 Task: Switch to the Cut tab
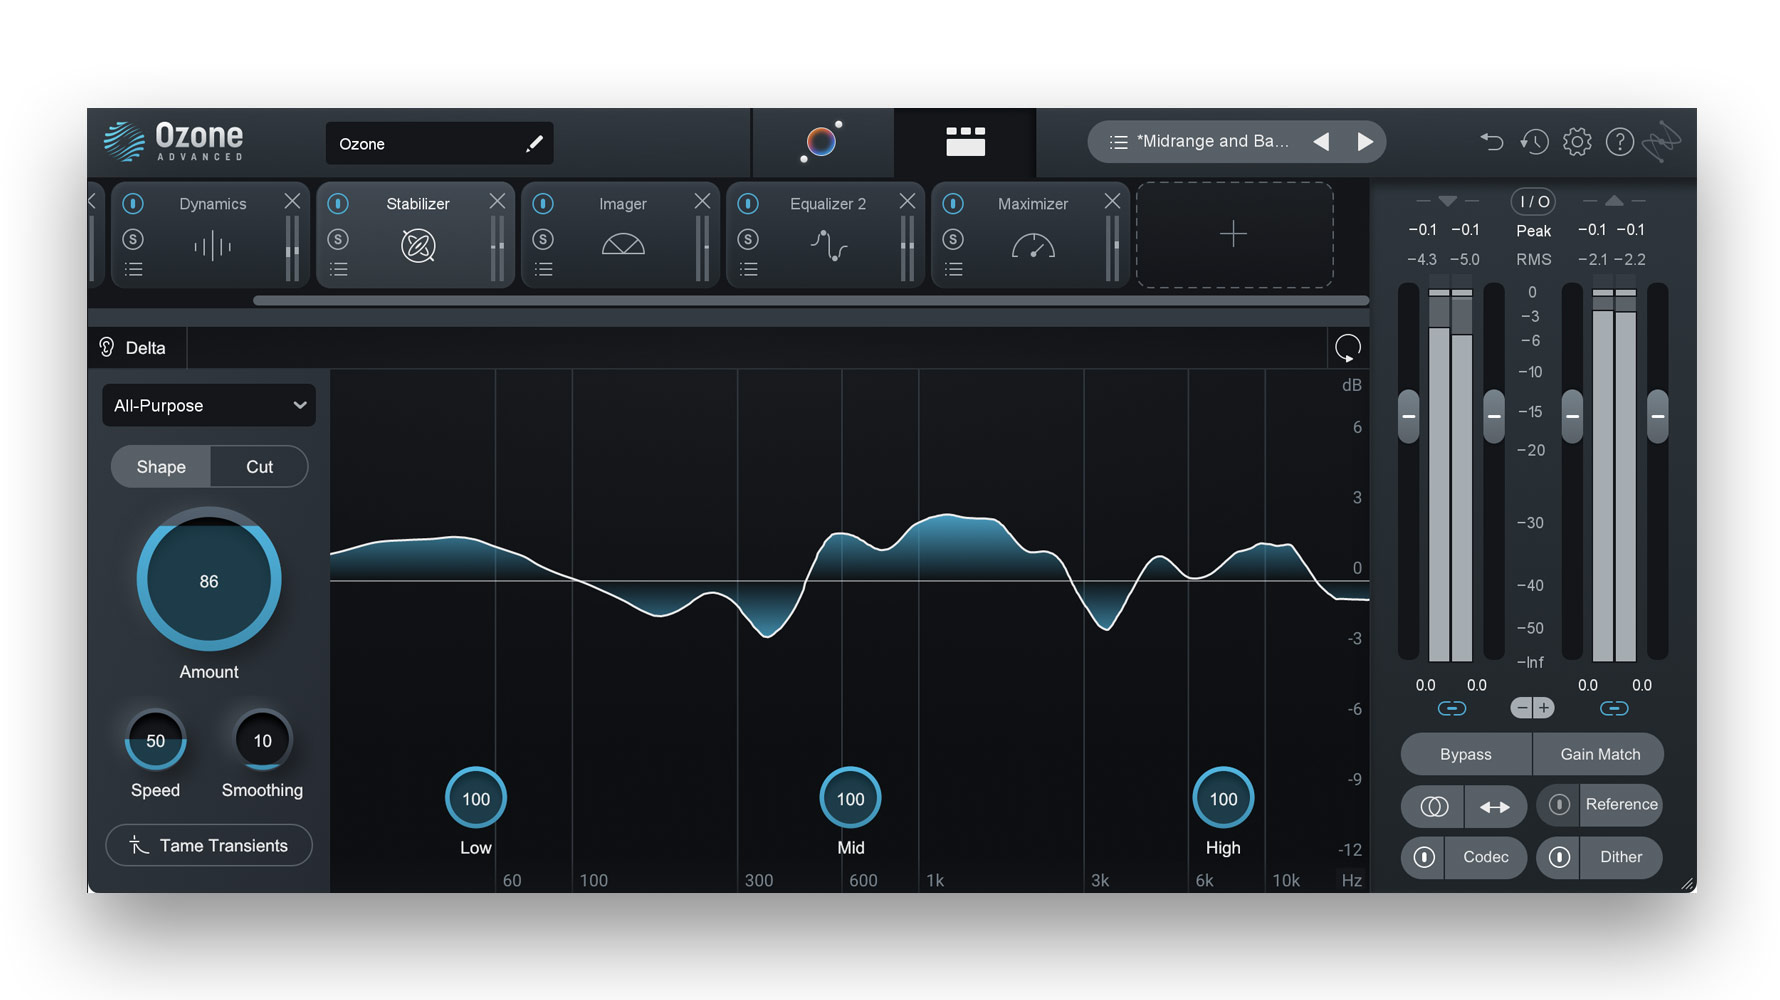click(258, 466)
